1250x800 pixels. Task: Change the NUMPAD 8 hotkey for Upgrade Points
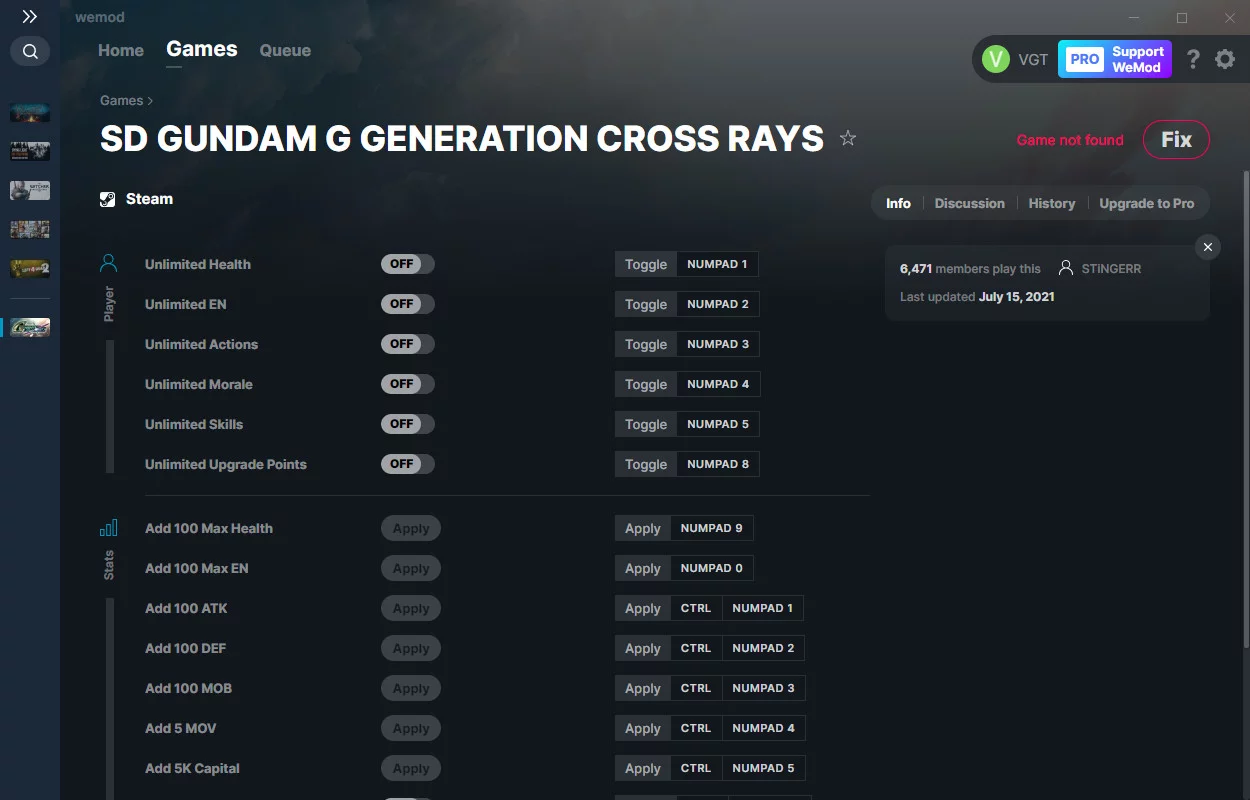coord(718,464)
